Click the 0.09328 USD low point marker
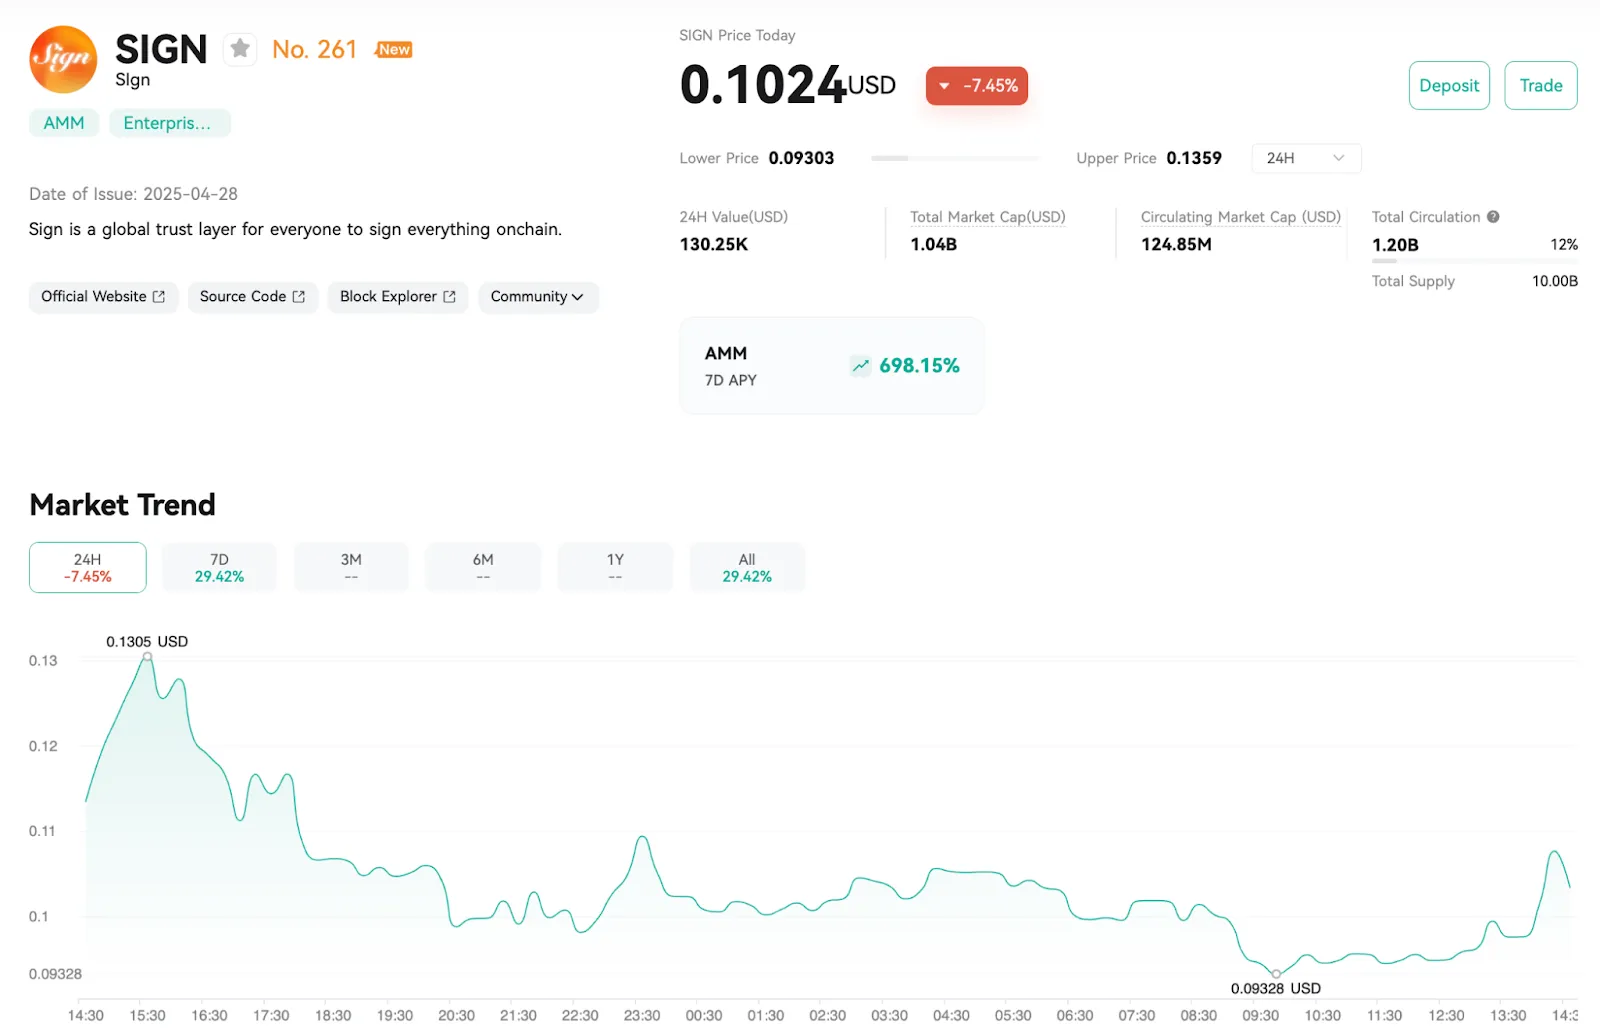The image size is (1600, 1032). coord(1276,973)
